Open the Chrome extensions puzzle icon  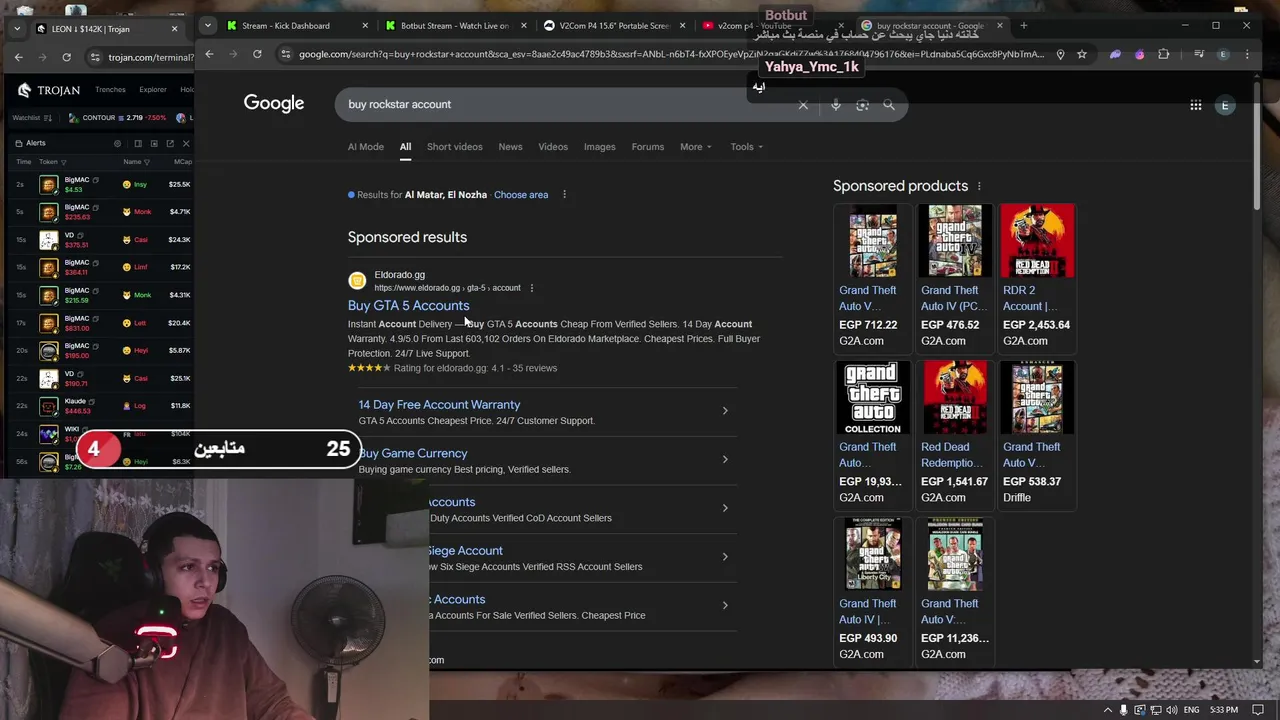pyautogui.click(x=1163, y=54)
